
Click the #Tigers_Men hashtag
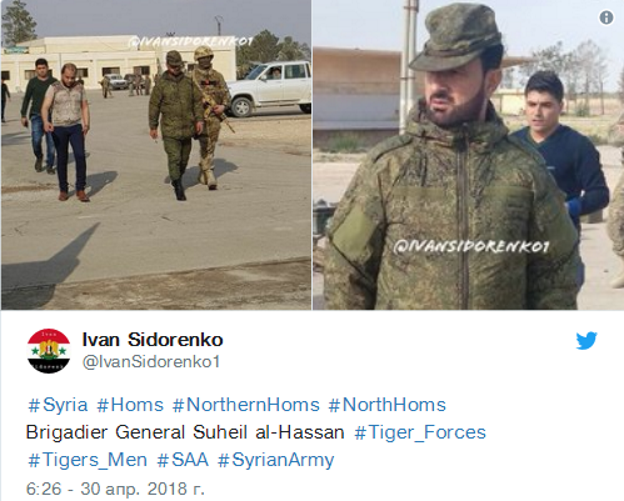88,460
